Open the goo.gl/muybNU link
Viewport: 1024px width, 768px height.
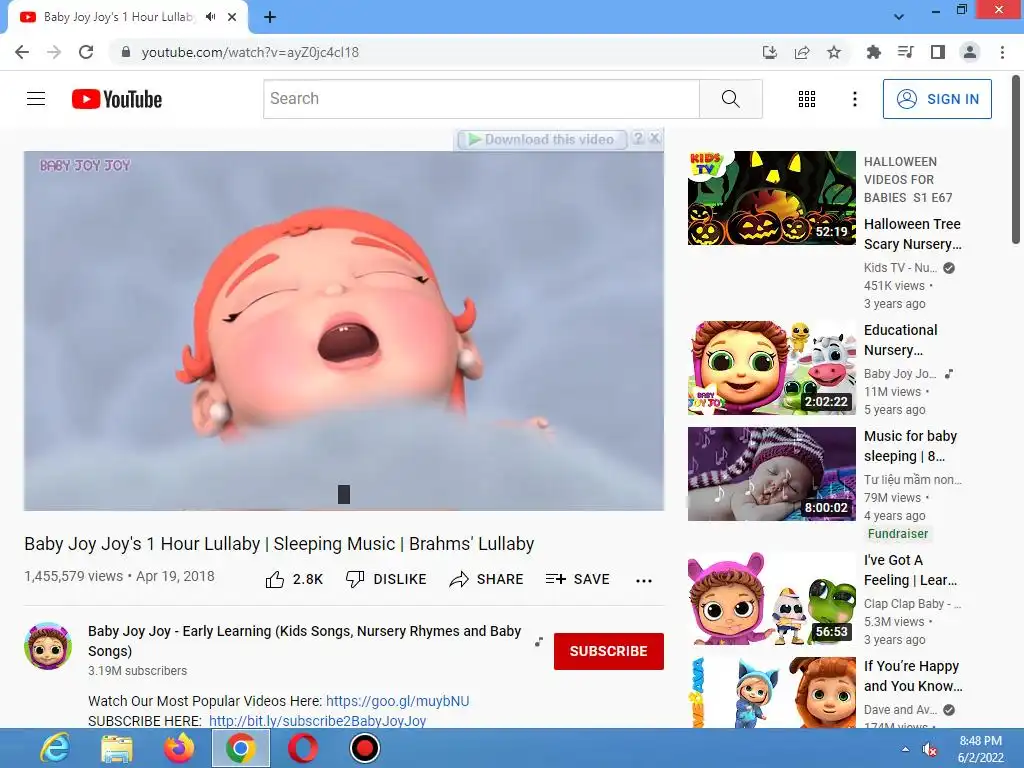[397, 701]
